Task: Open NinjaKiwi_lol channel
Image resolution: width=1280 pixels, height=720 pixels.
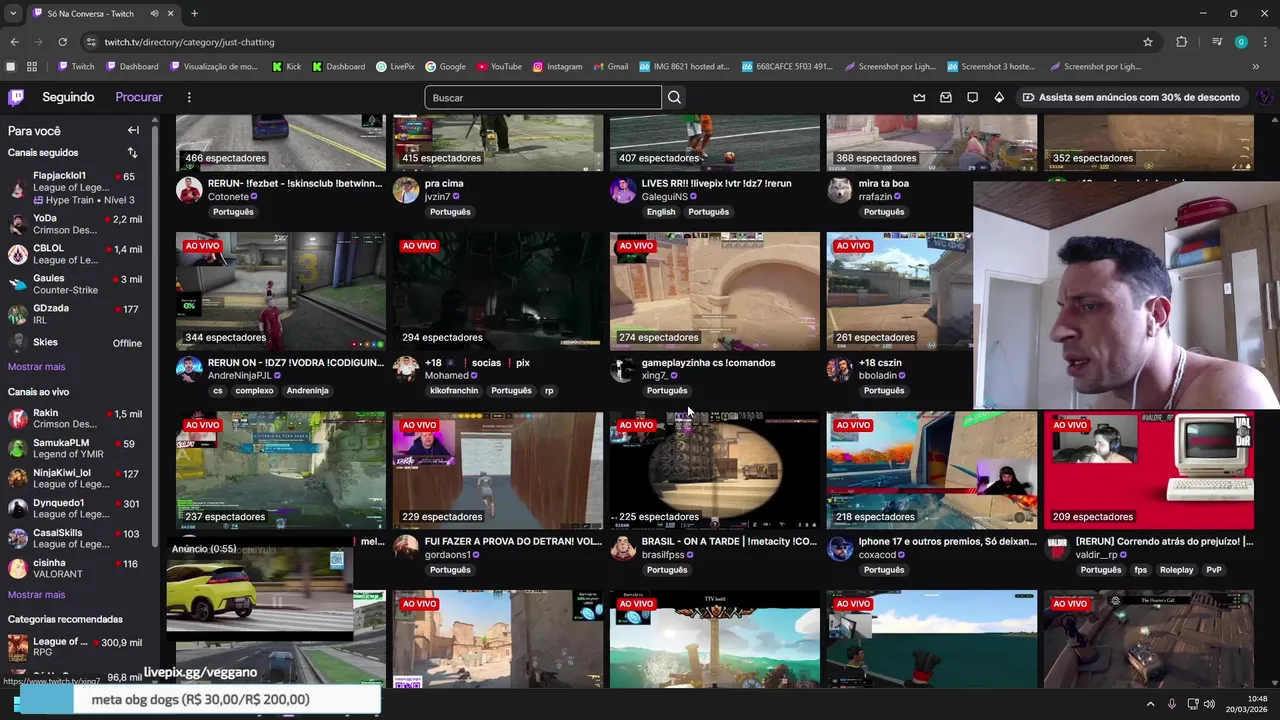Action: click(x=76, y=478)
